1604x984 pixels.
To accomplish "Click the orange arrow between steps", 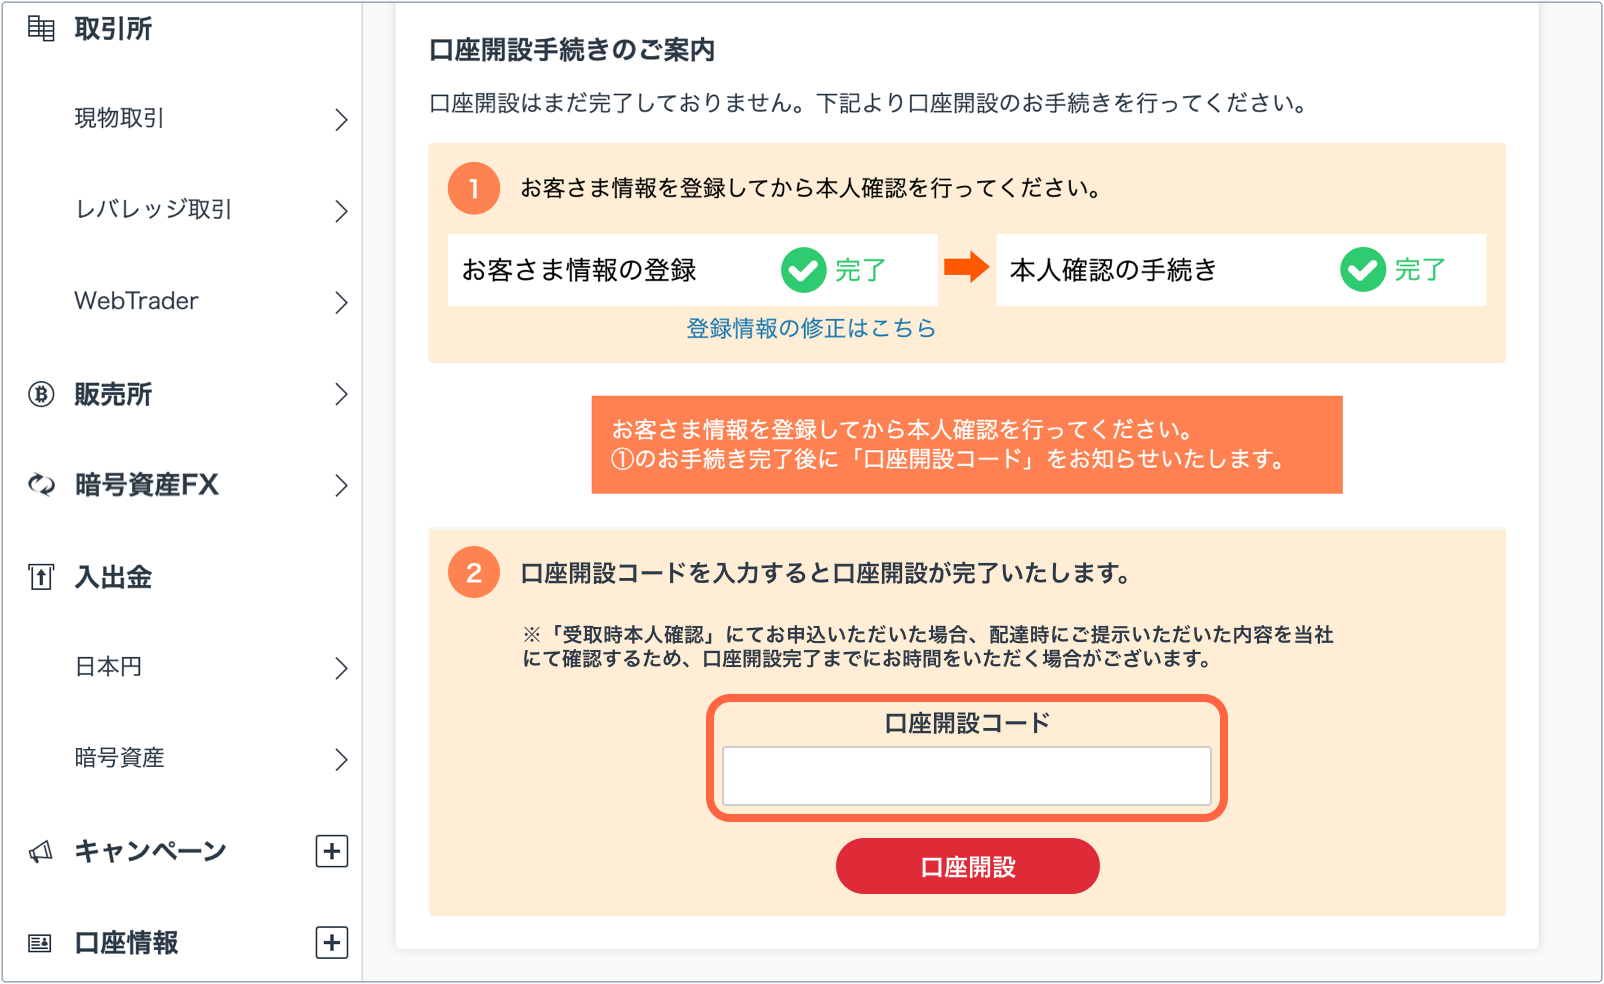I will click(966, 267).
